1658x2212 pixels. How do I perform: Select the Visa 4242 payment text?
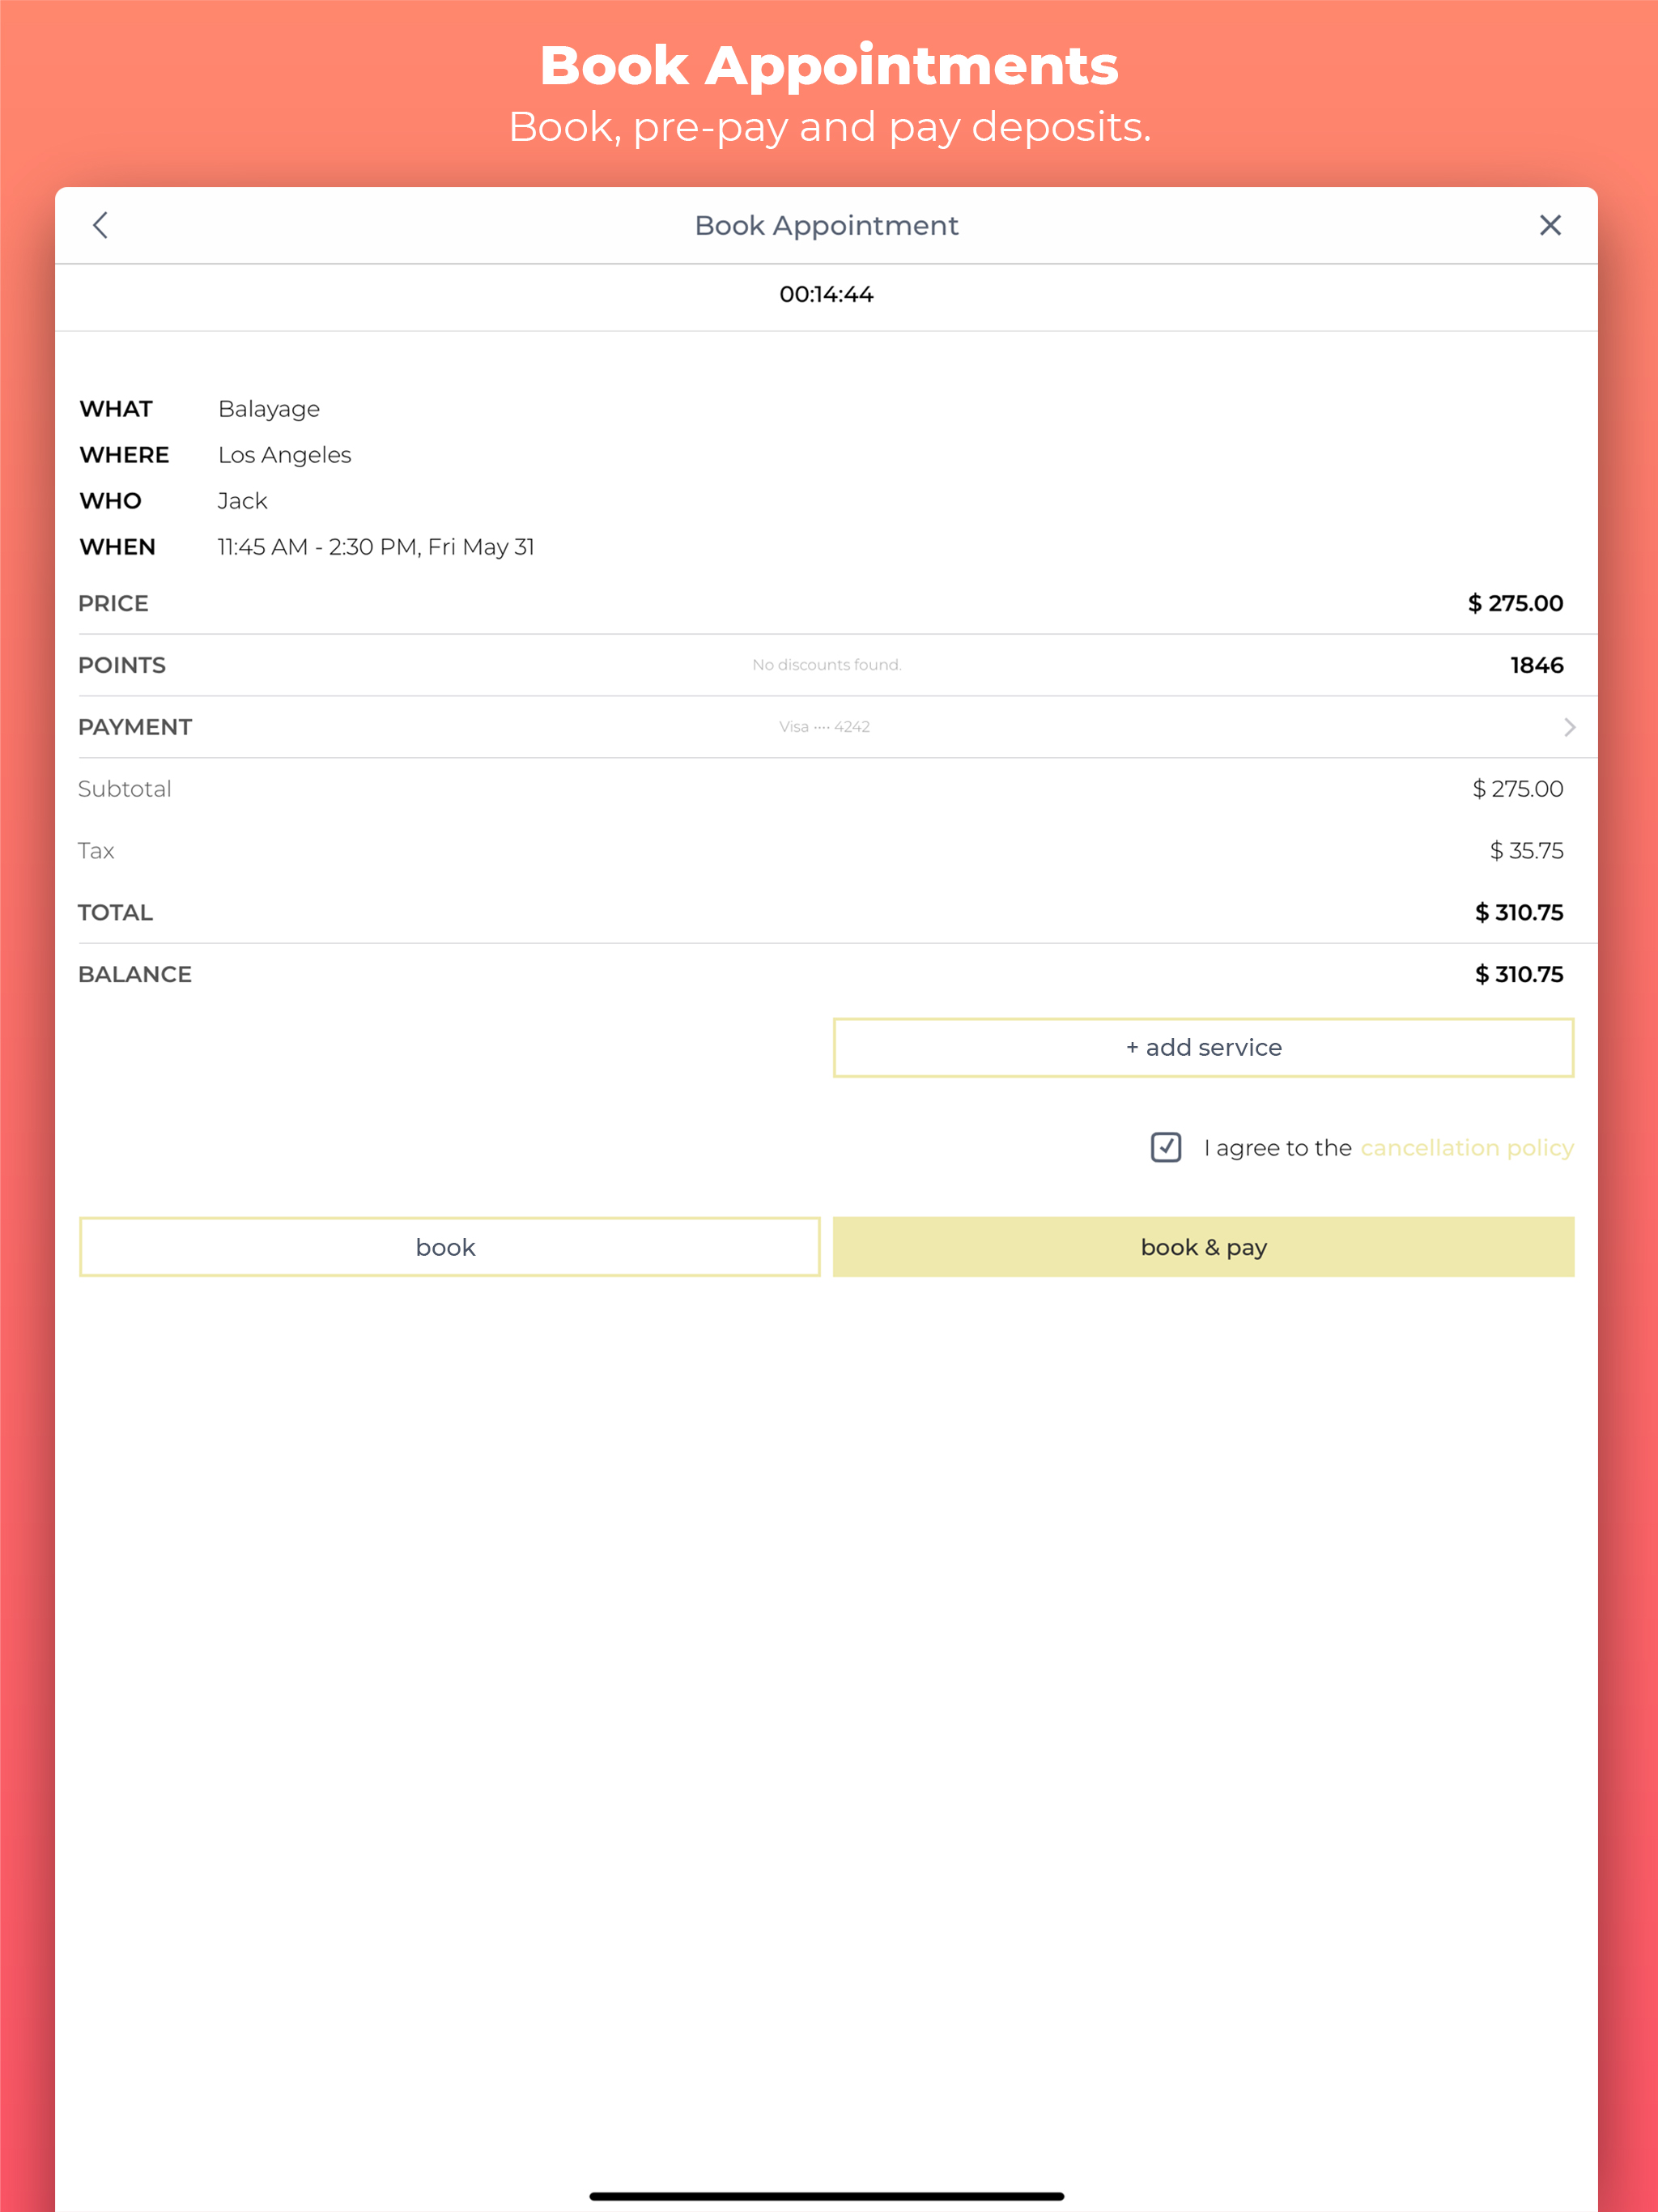[825, 727]
